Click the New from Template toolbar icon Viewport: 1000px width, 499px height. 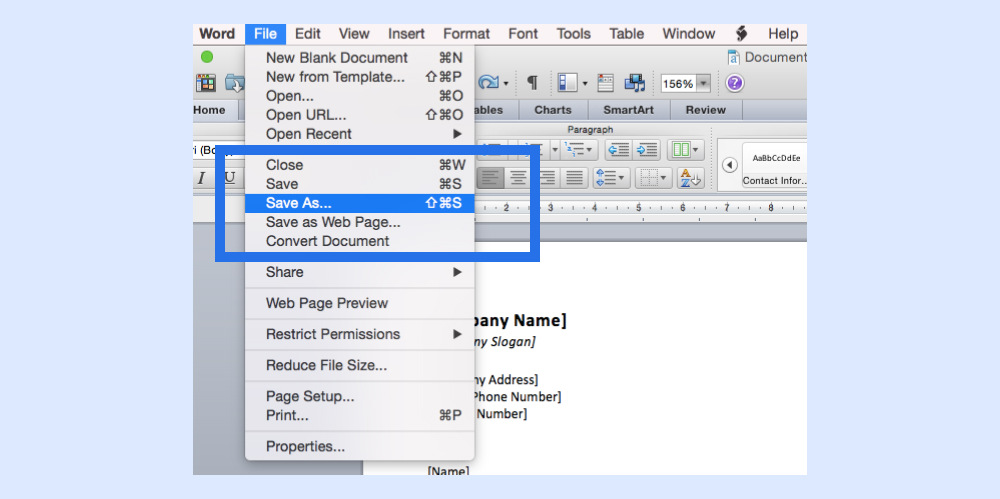click(206, 83)
